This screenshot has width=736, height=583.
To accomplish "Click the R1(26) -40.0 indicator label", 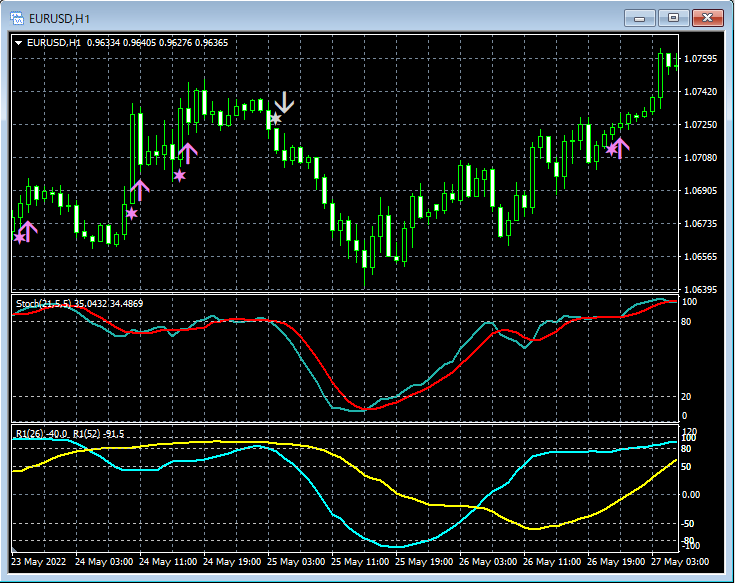I will pos(41,434).
